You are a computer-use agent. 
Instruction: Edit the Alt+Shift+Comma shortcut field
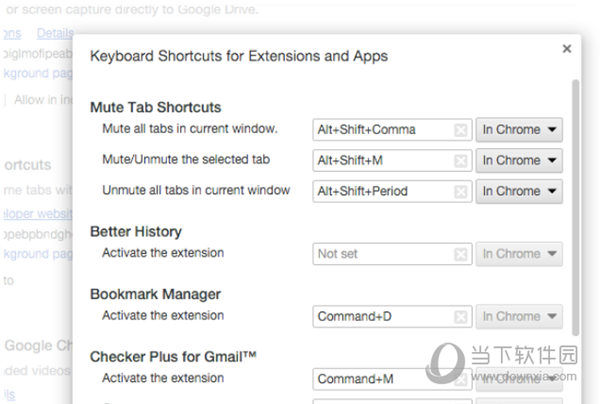tap(392, 130)
